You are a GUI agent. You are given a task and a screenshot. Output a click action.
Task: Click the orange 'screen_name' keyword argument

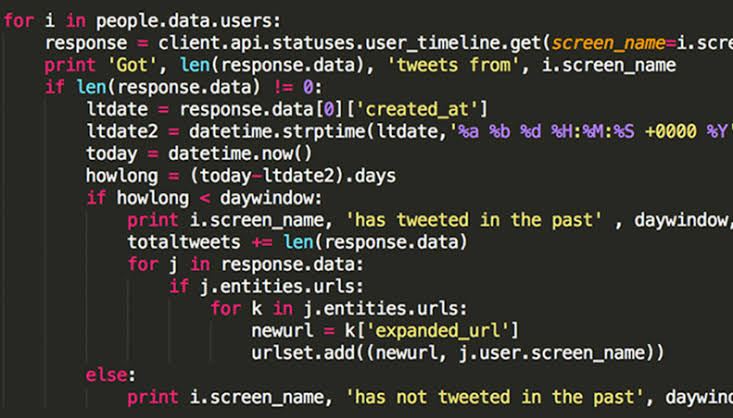point(609,43)
